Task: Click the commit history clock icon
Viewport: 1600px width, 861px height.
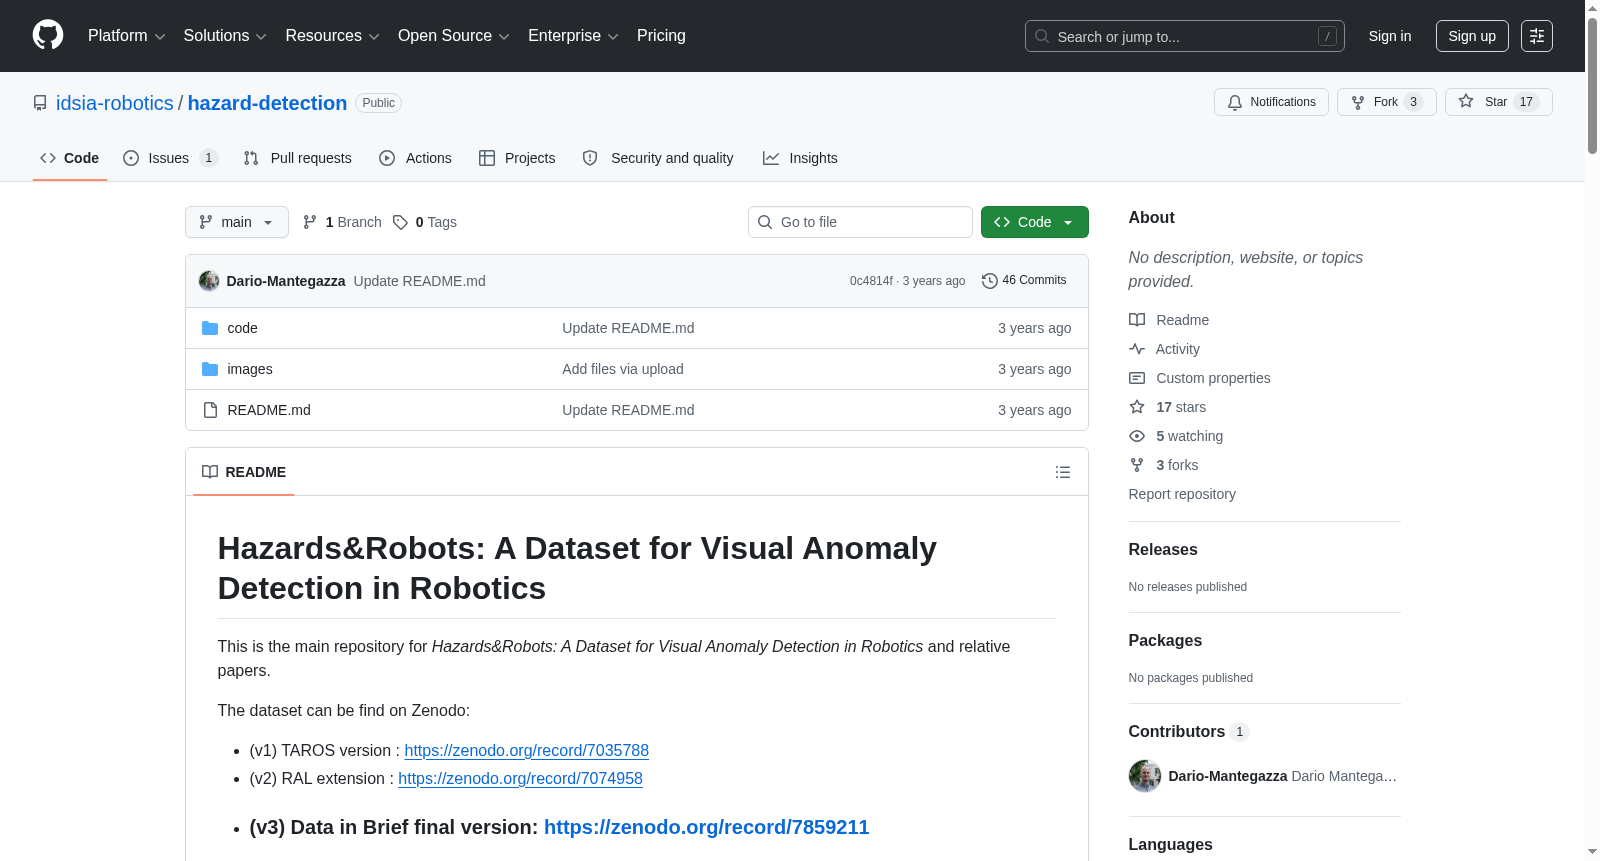Action: pos(990,281)
